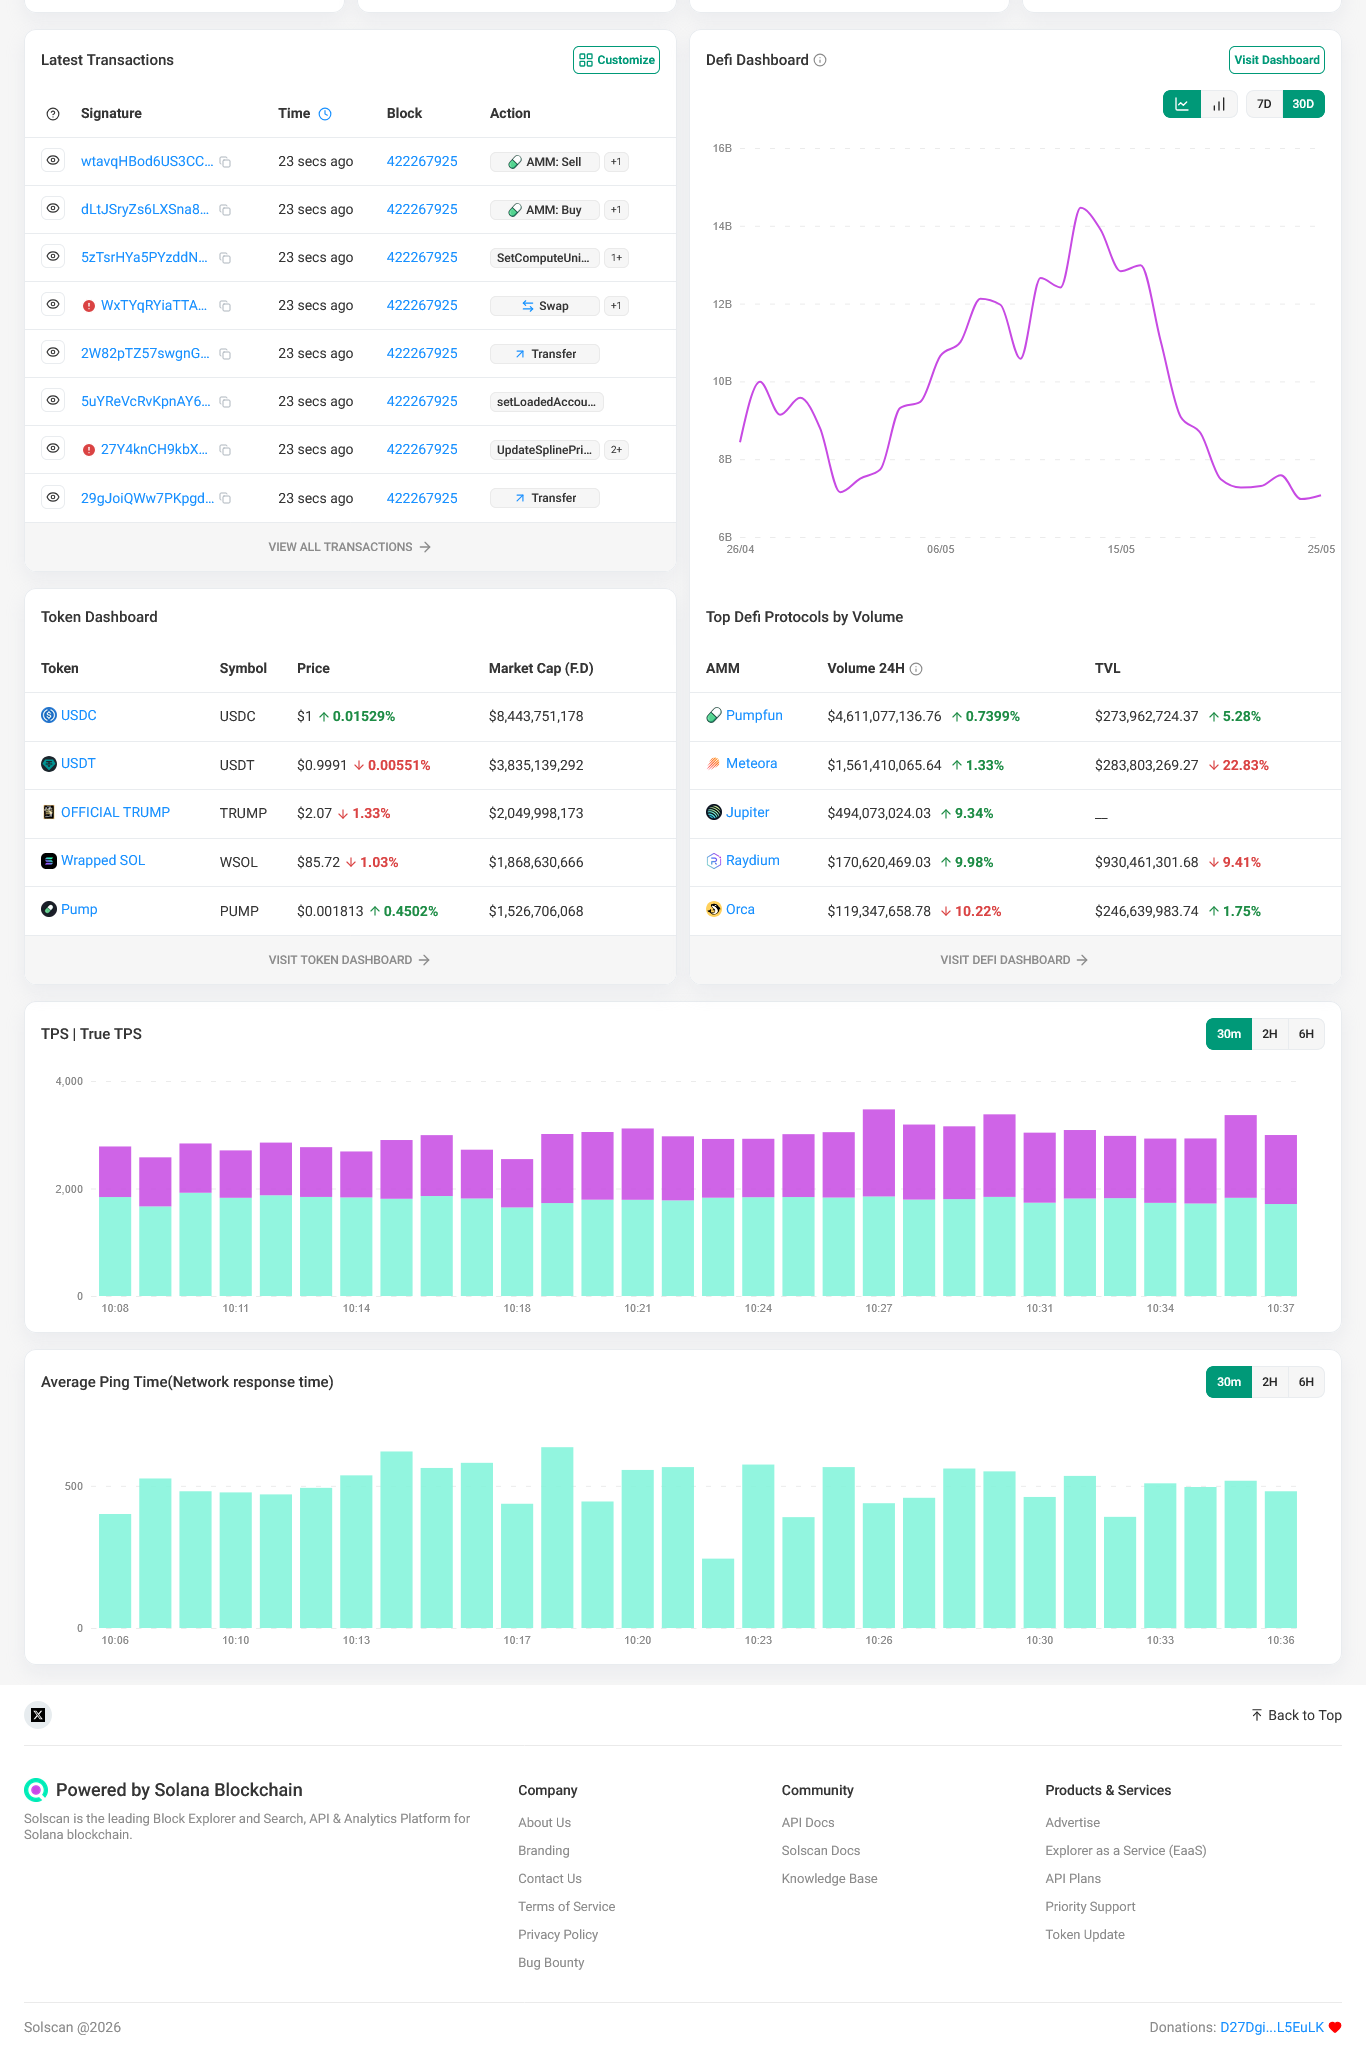Expand +1 actions on AMM: Sell row
This screenshot has width=1366, height=2051.
coord(617,162)
